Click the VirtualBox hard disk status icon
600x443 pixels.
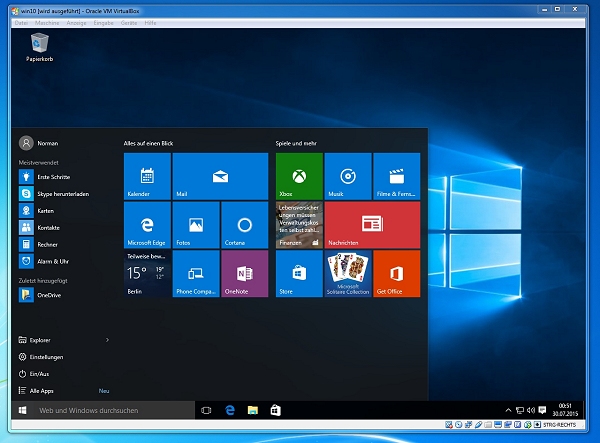pyautogui.click(x=449, y=425)
